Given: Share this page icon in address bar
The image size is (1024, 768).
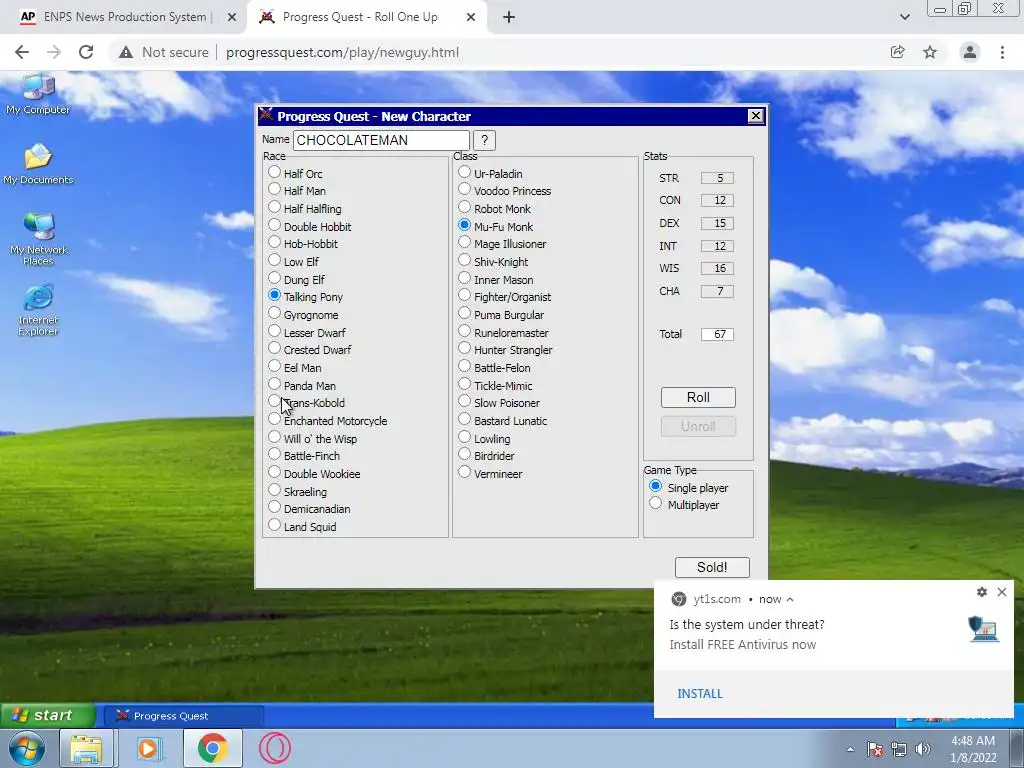Looking at the screenshot, I should click(898, 52).
